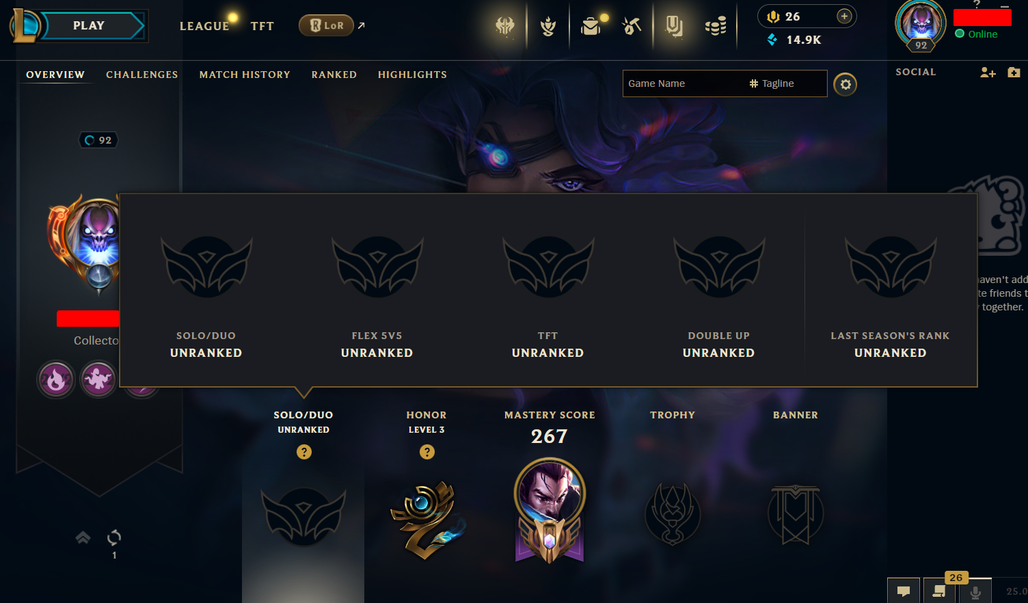Click the add friend icon
Image resolution: width=1028 pixels, height=603 pixels.
988,73
